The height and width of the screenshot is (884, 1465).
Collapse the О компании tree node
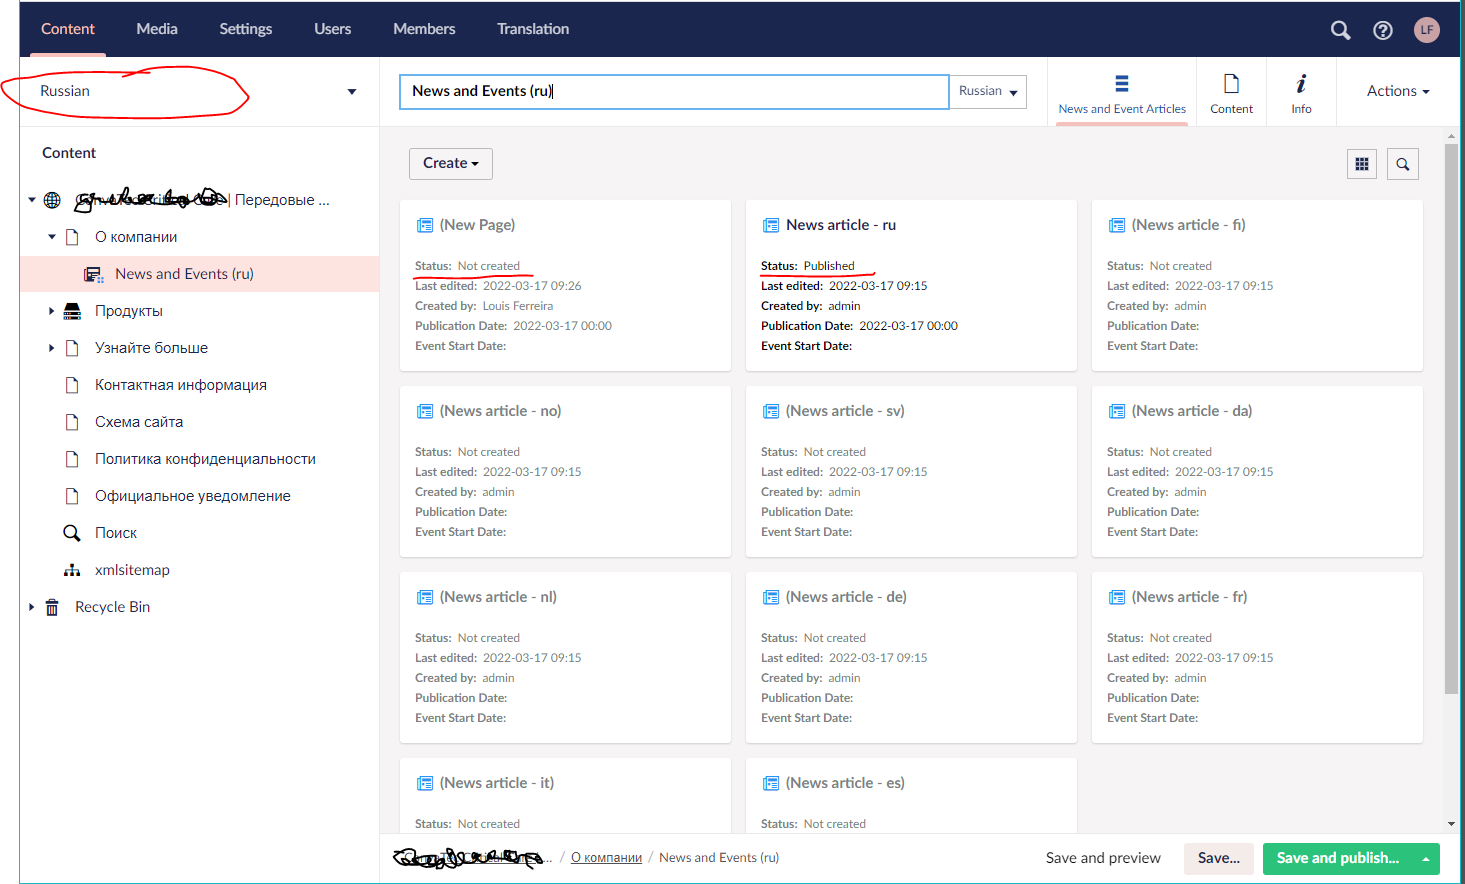(52, 237)
